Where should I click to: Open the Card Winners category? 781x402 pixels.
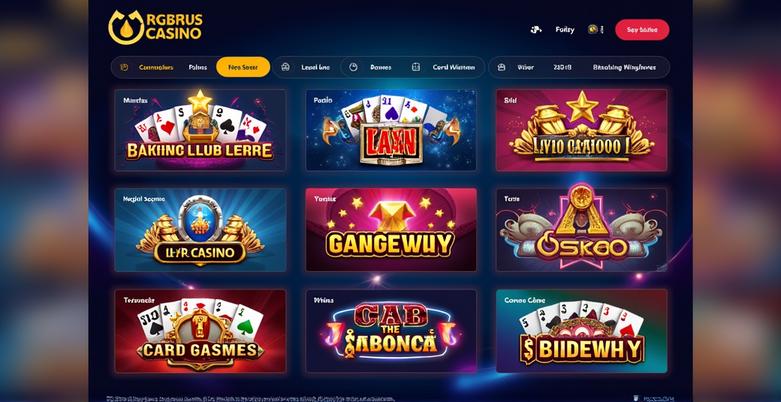point(454,67)
